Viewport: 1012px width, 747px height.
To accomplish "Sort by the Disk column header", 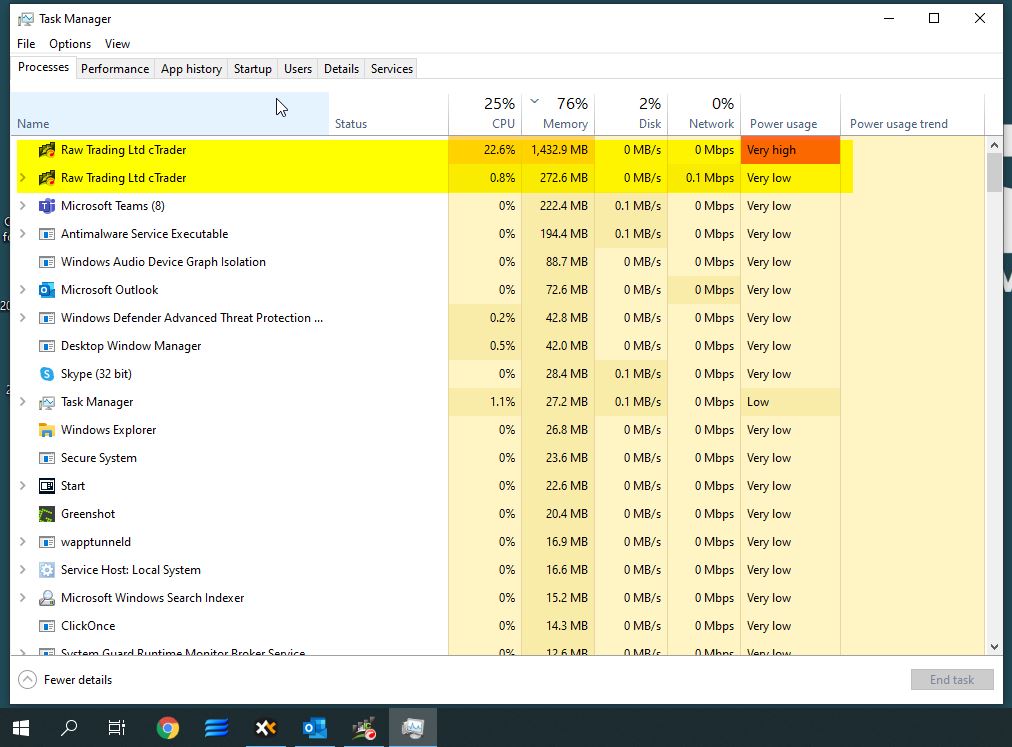I will click(631, 114).
